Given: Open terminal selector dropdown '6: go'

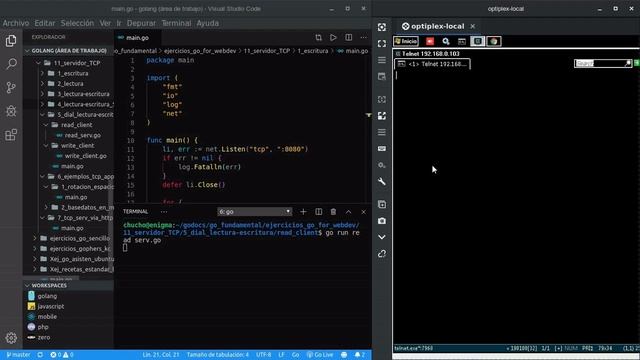Looking at the screenshot, I should coord(254,211).
